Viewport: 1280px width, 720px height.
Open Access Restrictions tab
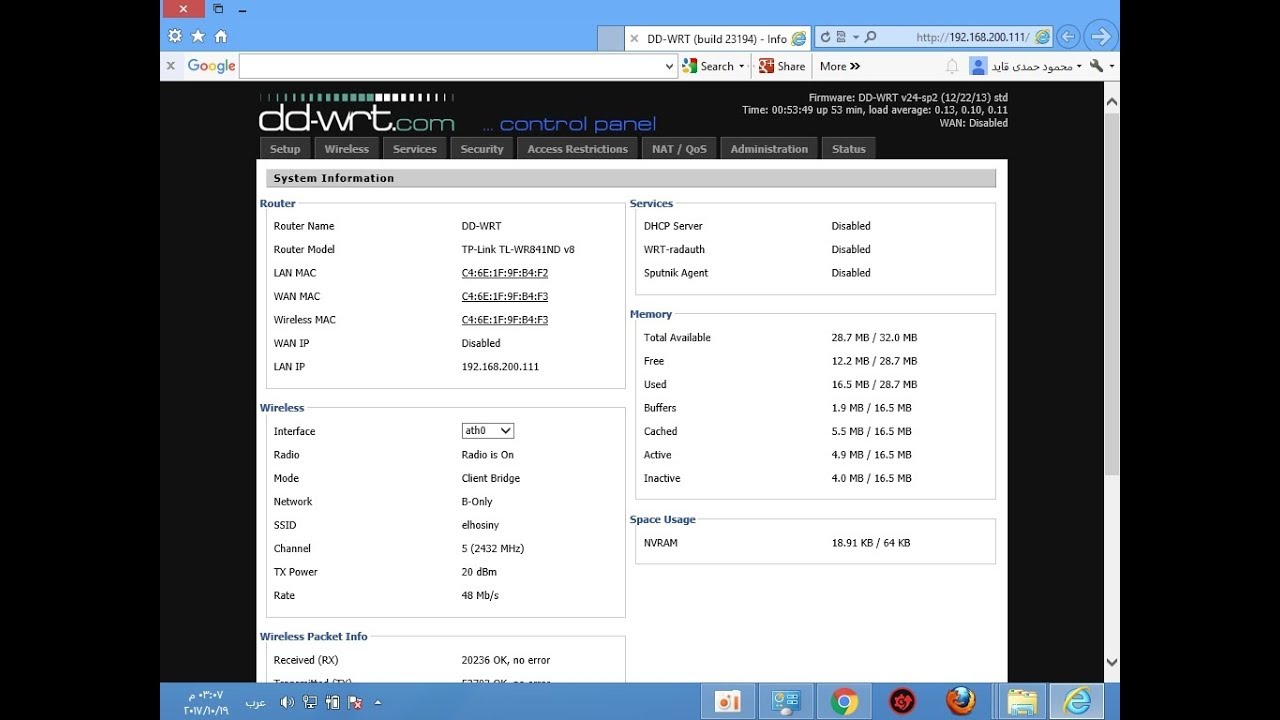pyautogui.click(x=578, y=149)
